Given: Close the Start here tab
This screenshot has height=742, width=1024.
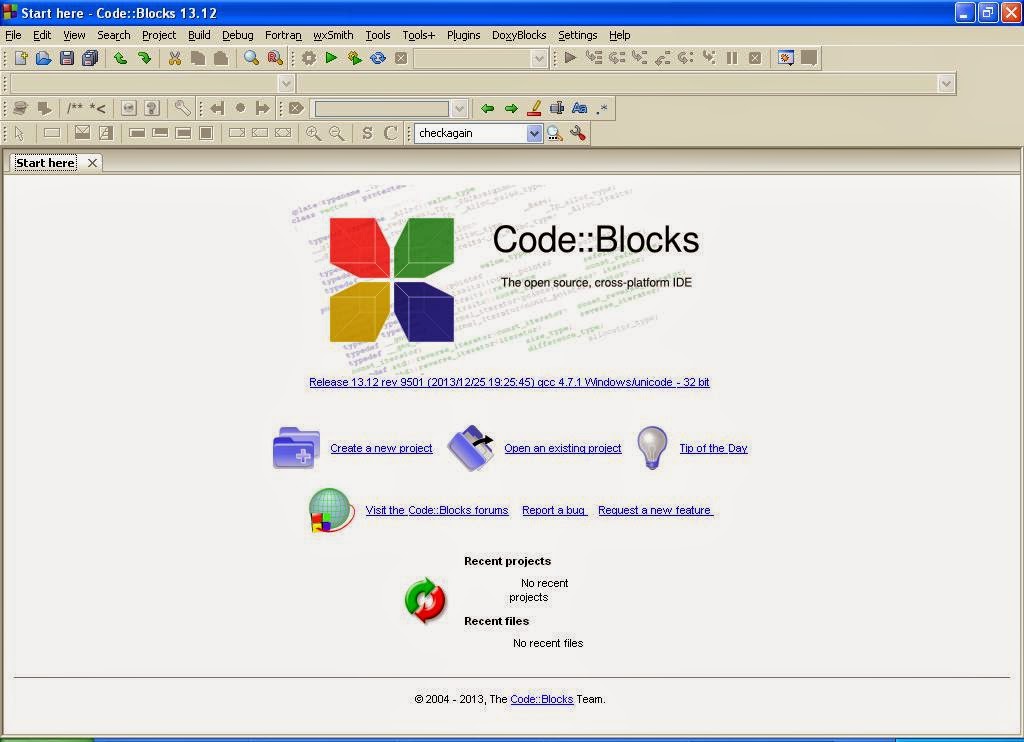Looking at the screenshot, I should [92, 163].
